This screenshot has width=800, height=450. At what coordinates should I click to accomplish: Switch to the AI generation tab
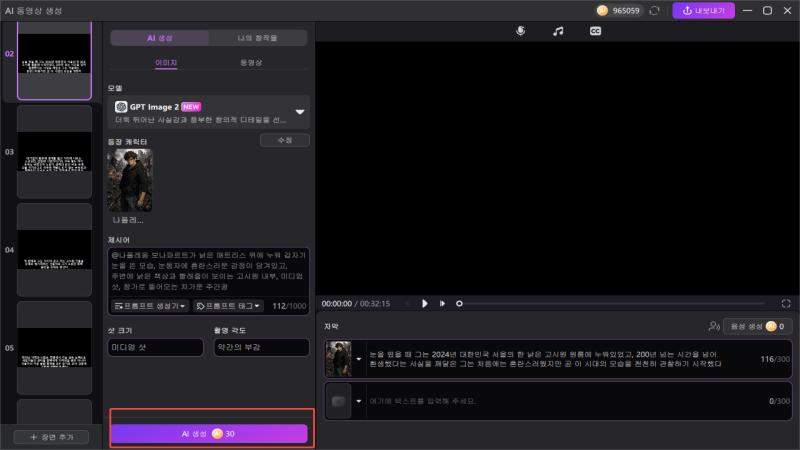[x=160, y=38]
